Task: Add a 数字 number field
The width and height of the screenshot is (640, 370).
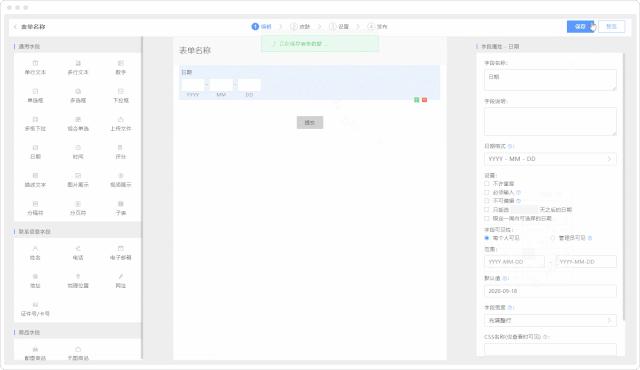Action: click(x=120, y=68)
